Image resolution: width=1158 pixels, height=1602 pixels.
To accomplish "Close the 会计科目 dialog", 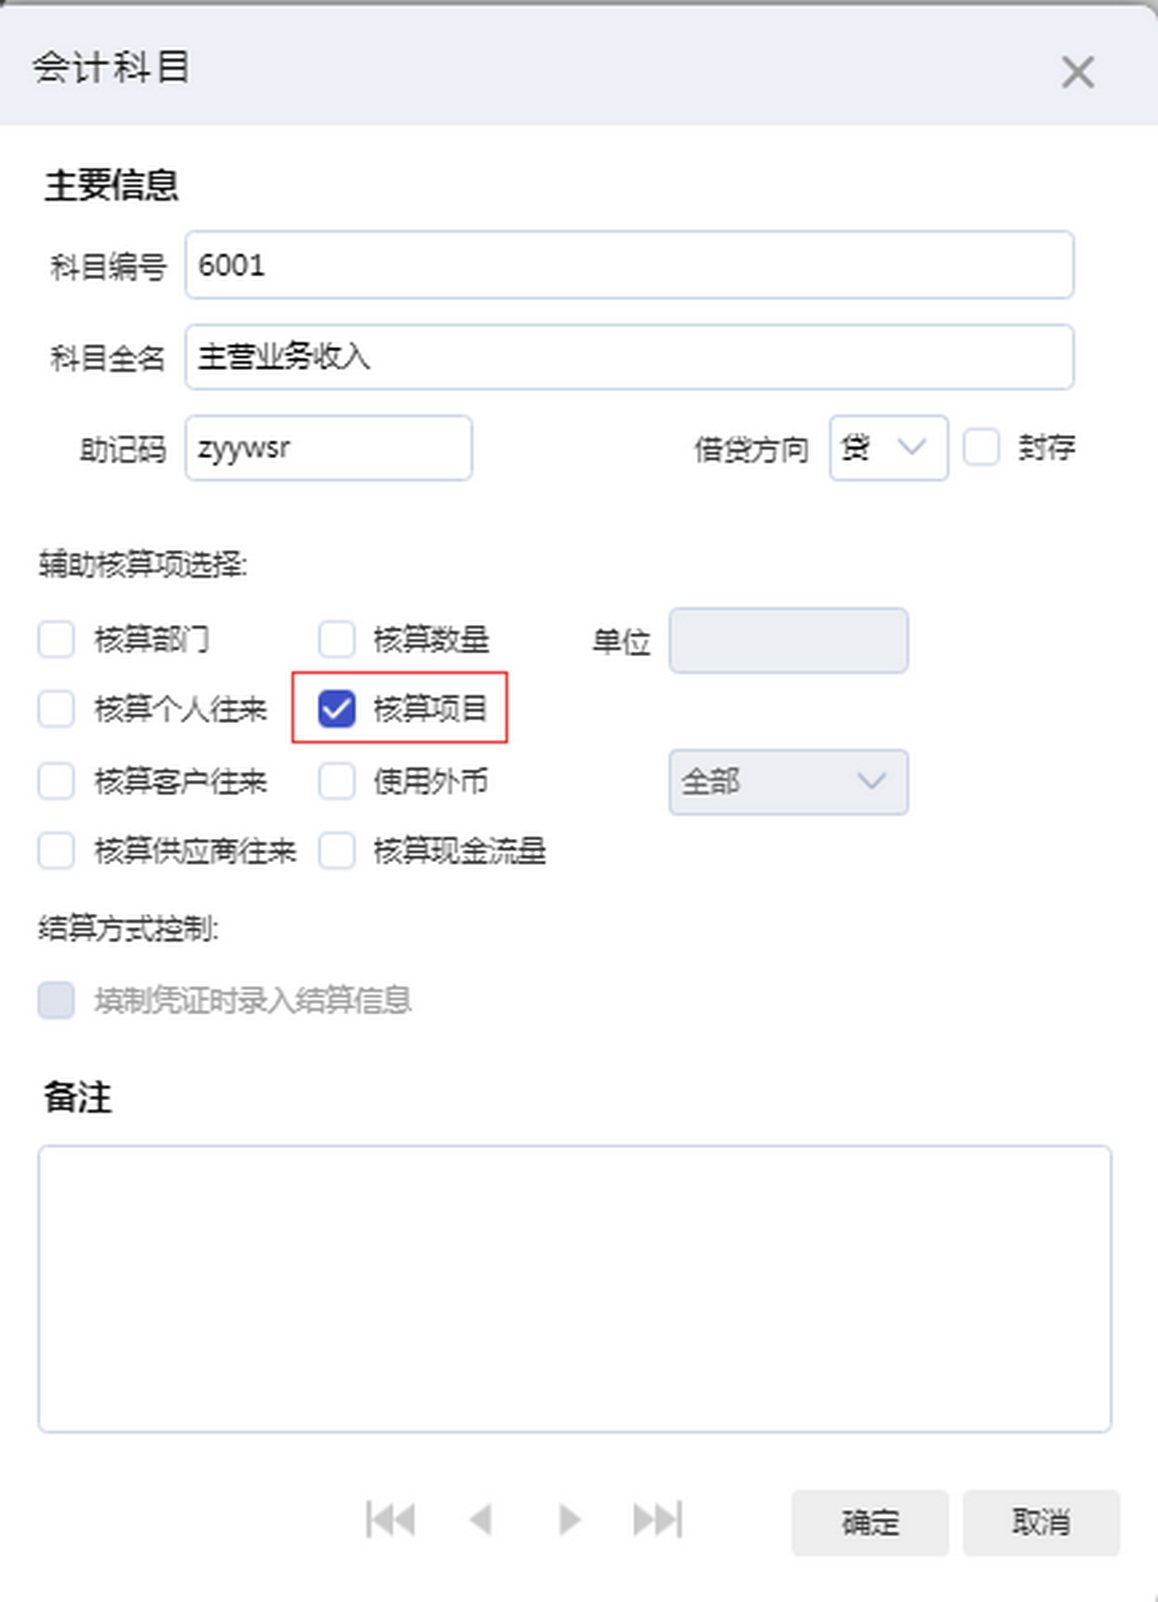I will 1077,72.
